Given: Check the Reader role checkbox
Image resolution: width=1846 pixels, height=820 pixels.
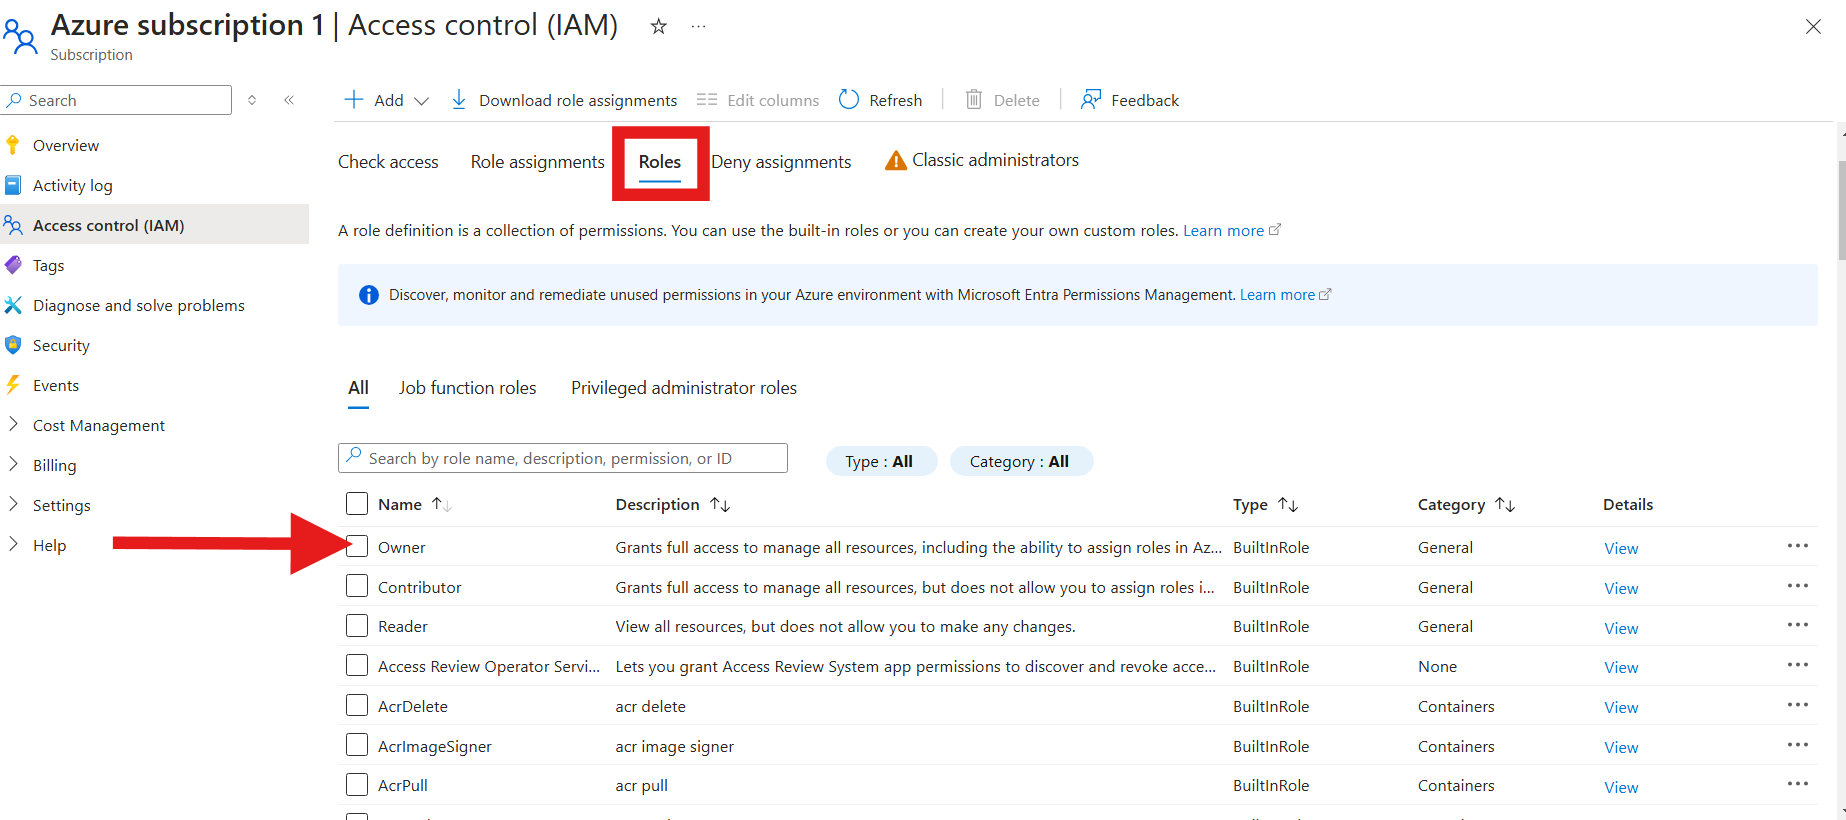Looking at the screenshot, I should [x=357, y=626].
